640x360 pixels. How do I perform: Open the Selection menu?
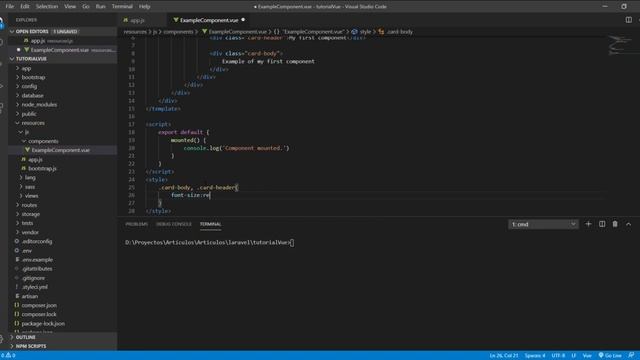pyautogui.click(x=47, y=7)
